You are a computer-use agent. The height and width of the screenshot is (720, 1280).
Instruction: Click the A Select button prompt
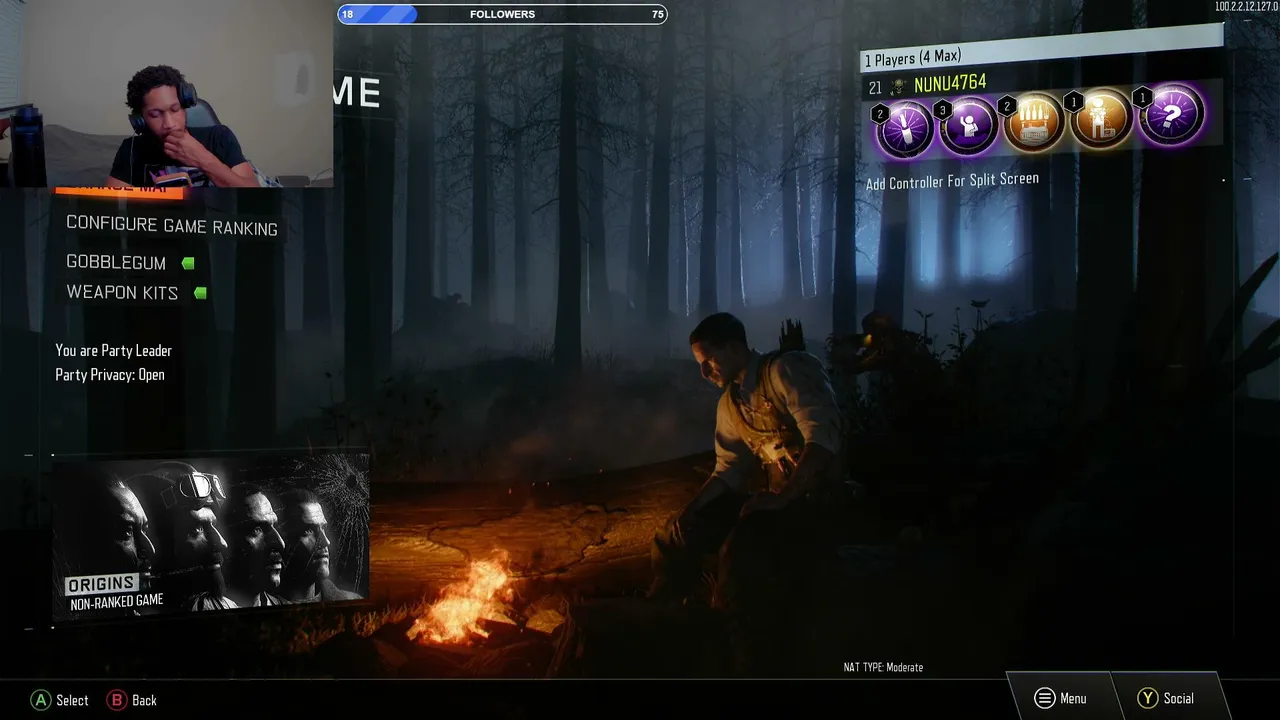click(59, 700)
